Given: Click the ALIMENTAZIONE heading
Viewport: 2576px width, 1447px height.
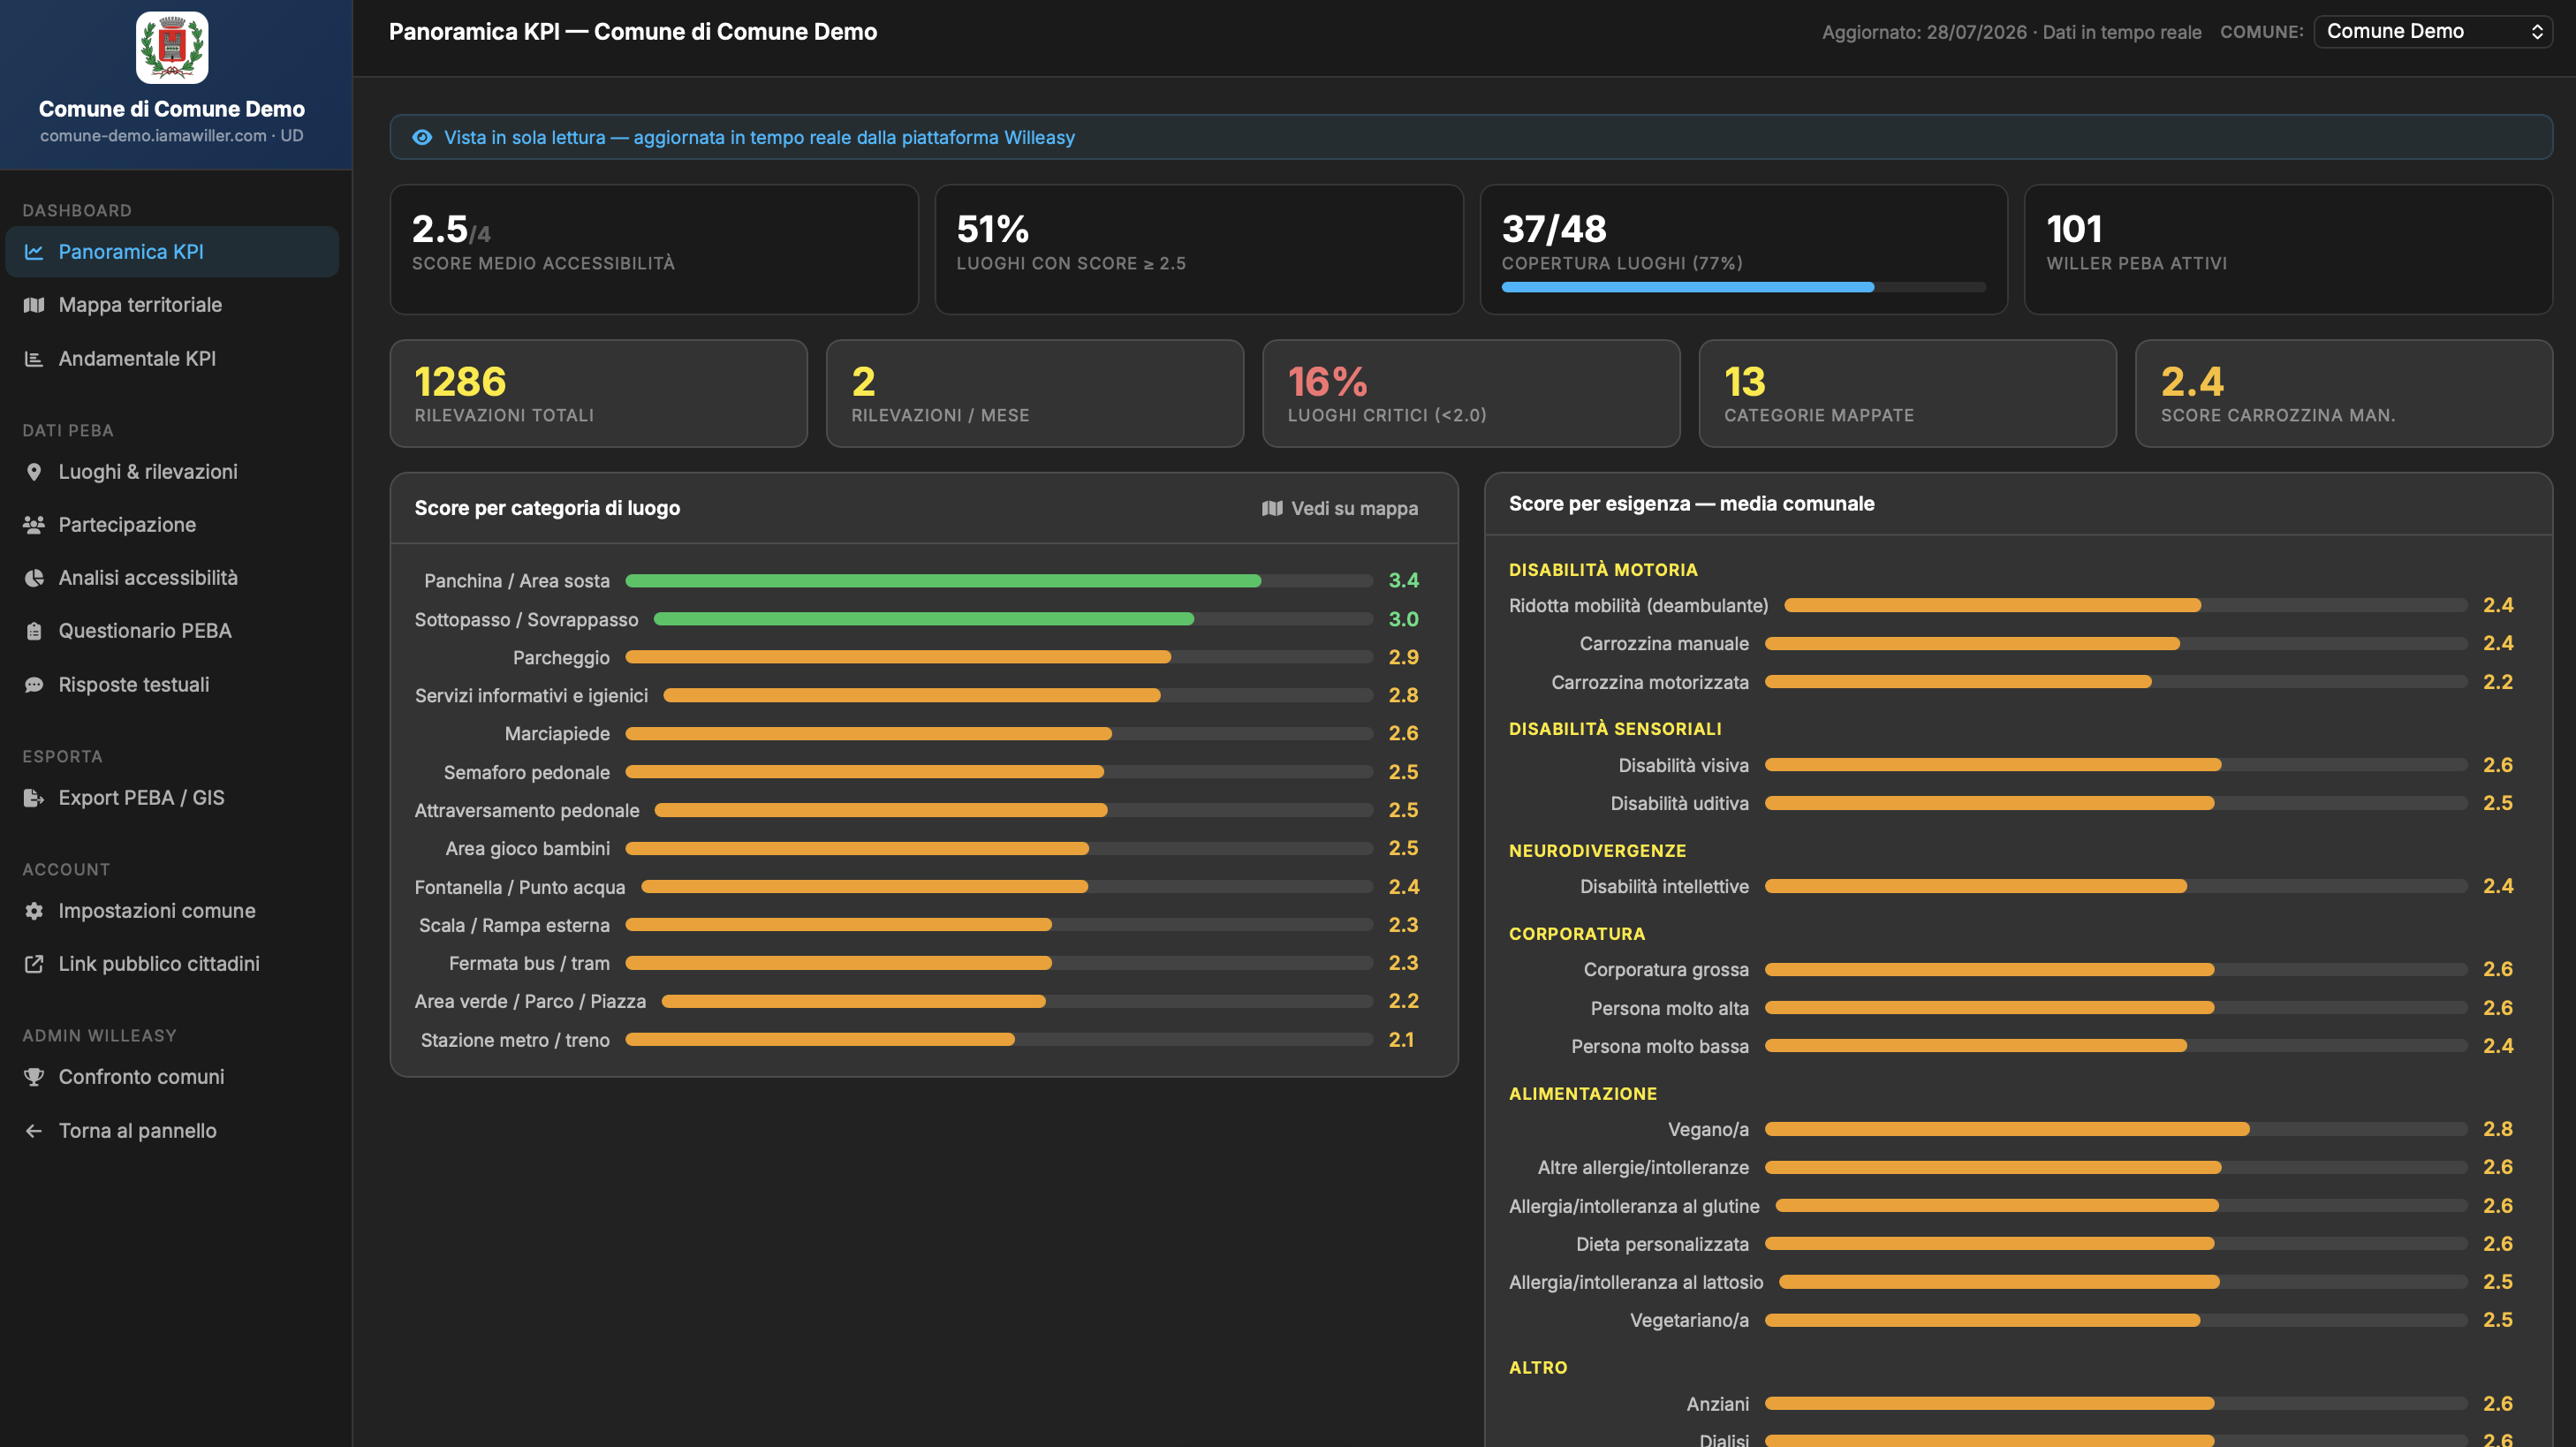Looking at the screenshot, I should click(x=1583, y=1094).
